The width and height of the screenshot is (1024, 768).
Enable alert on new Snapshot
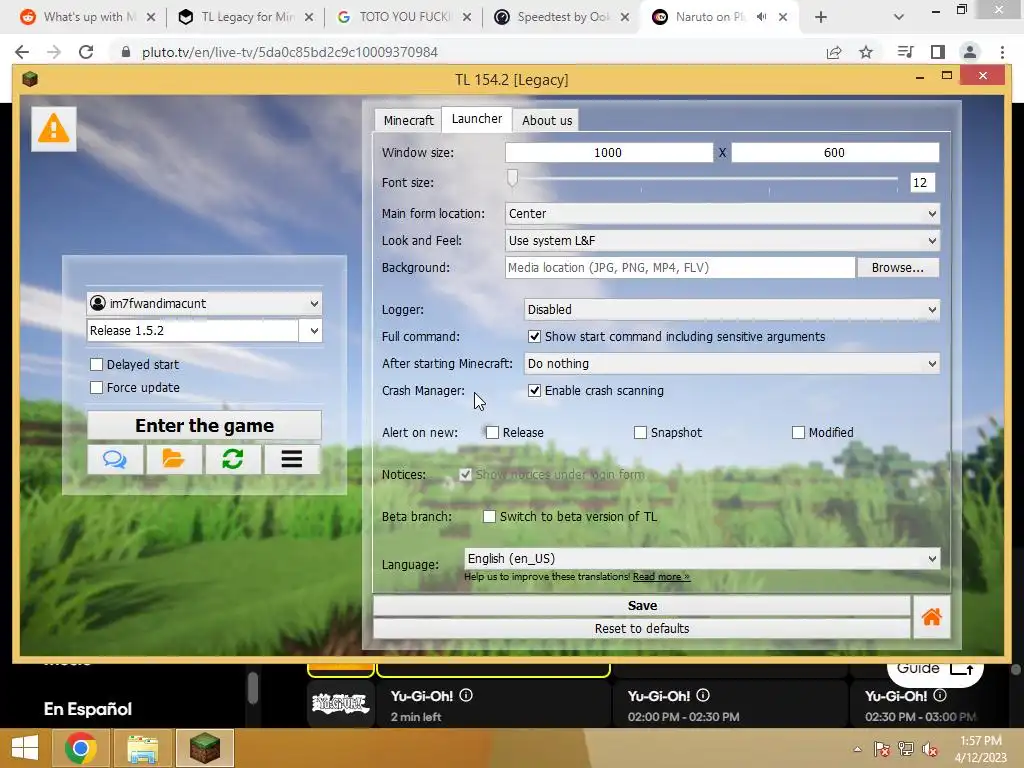point(640,432)
